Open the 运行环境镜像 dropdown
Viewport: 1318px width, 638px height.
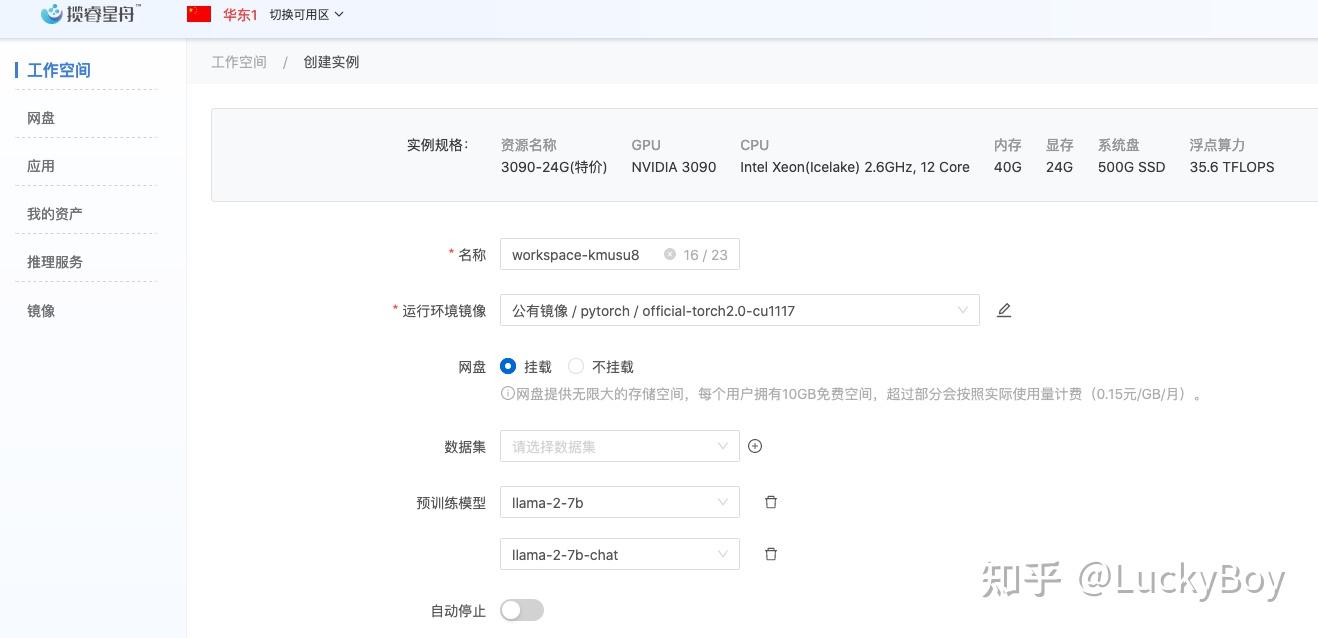[739, 310]
